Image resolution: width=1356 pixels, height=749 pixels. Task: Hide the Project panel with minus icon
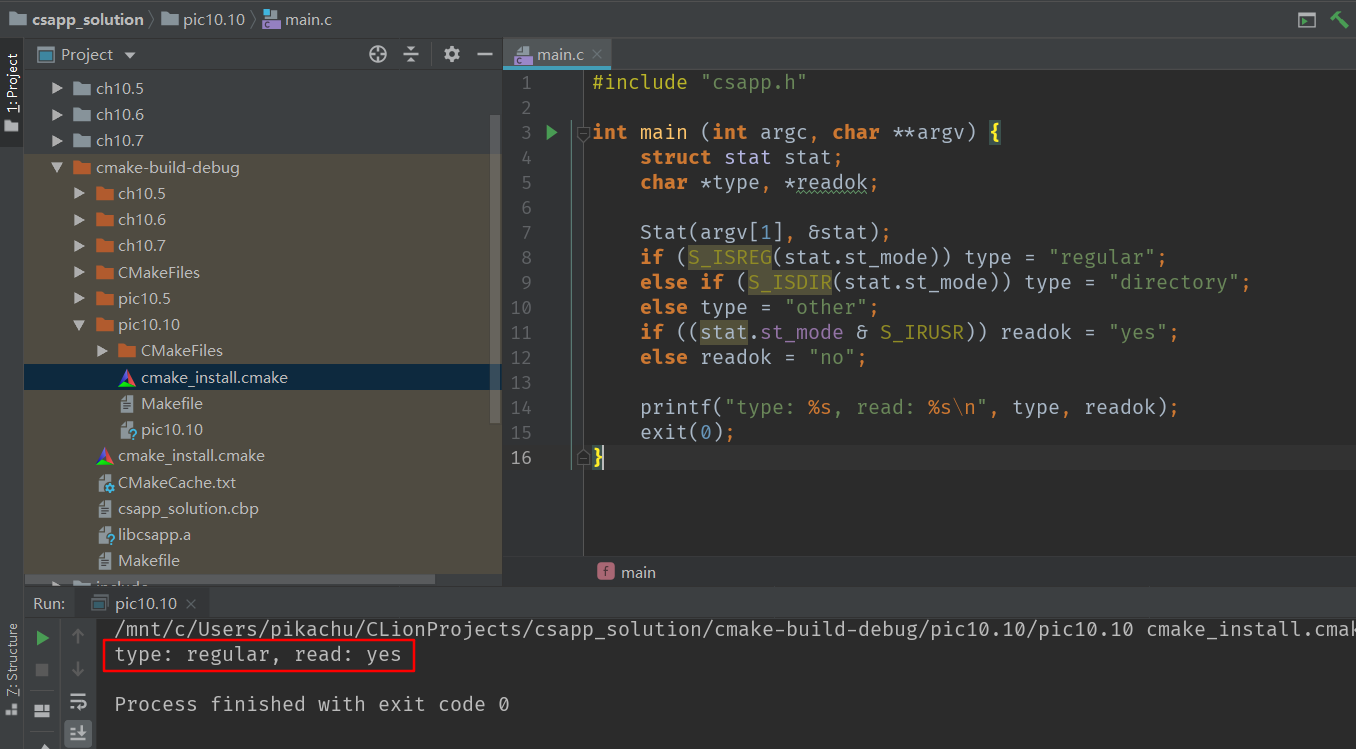pyautogui.click(x=484, y=54)
